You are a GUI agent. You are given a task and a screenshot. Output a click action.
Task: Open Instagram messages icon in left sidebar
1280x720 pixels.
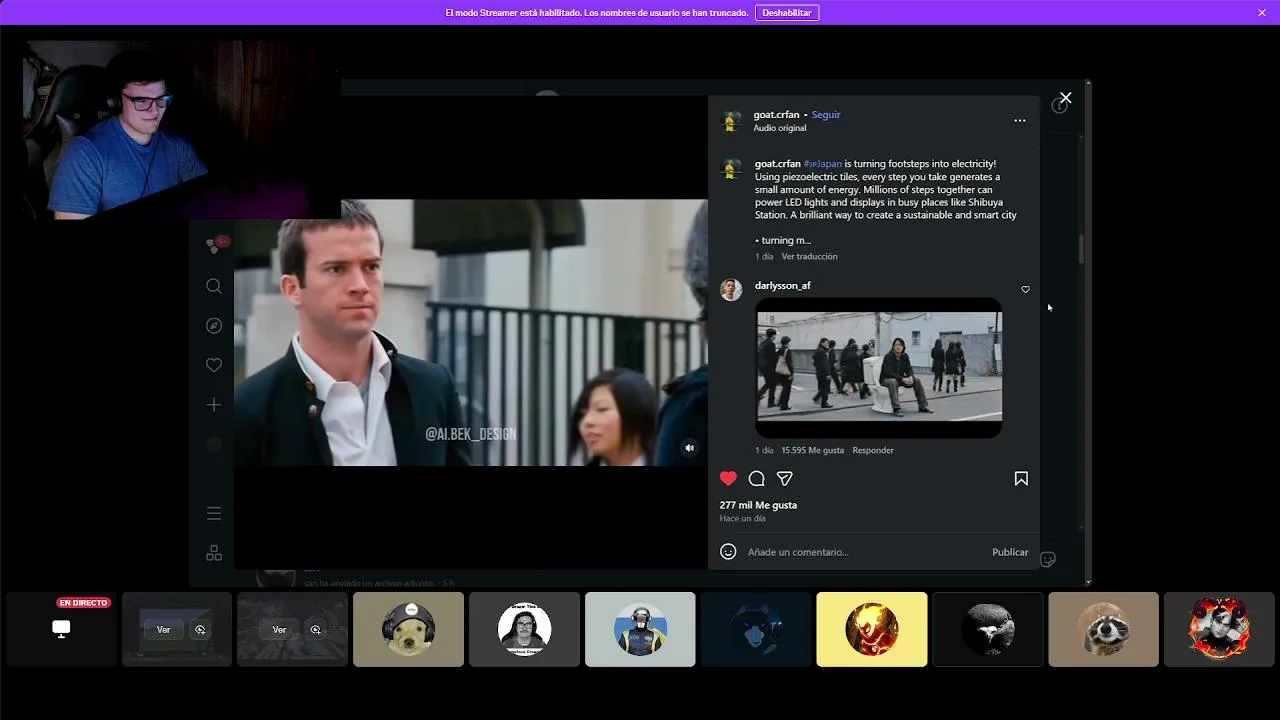[x=214, y=245]
